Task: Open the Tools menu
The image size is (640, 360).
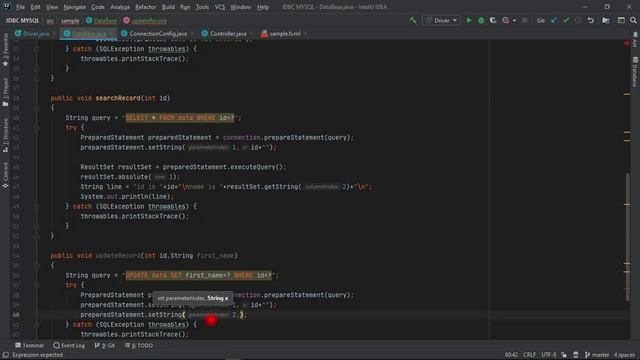Action: point(202,7)
